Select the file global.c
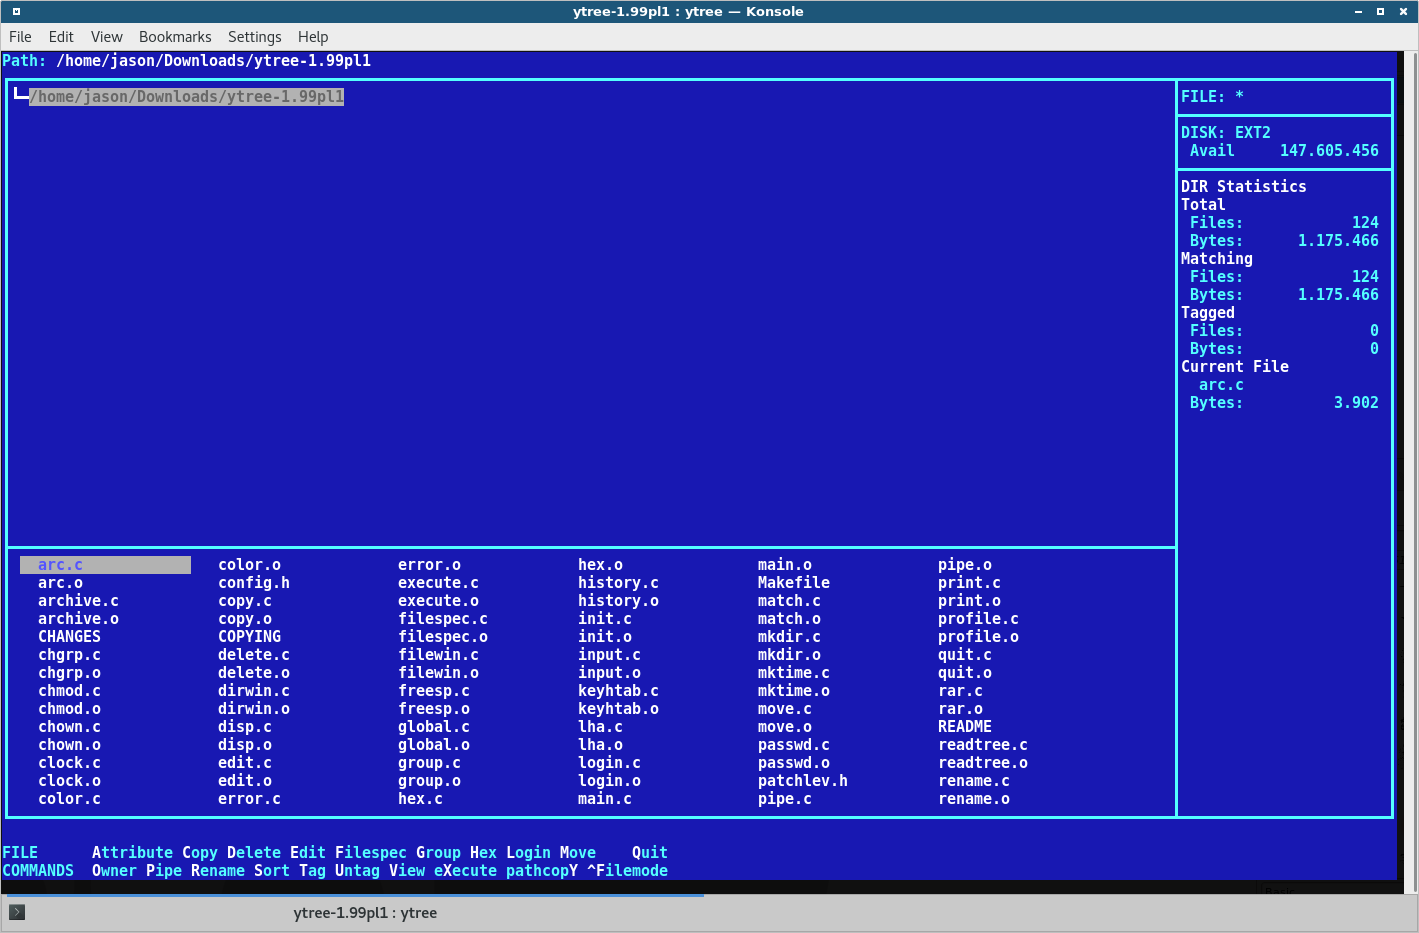This screenshot has height=933, width=1419. [434, 727]
